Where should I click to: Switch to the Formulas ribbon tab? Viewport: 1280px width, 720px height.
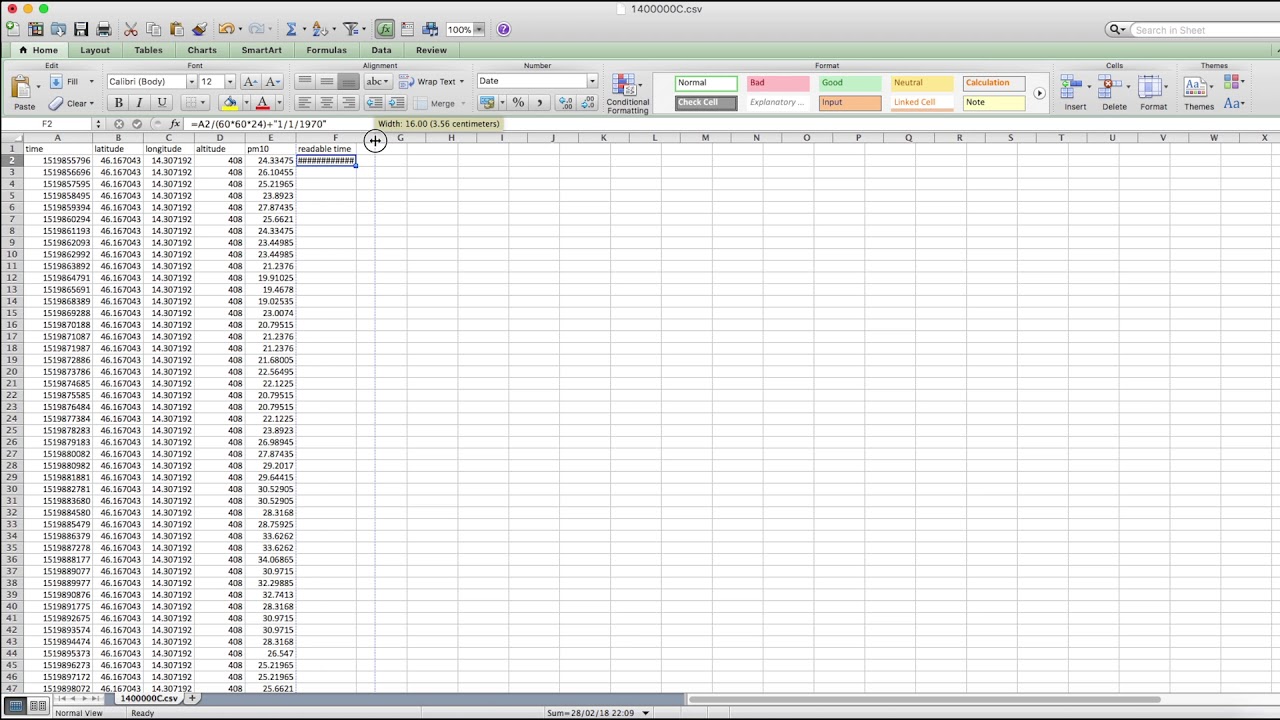326,50
